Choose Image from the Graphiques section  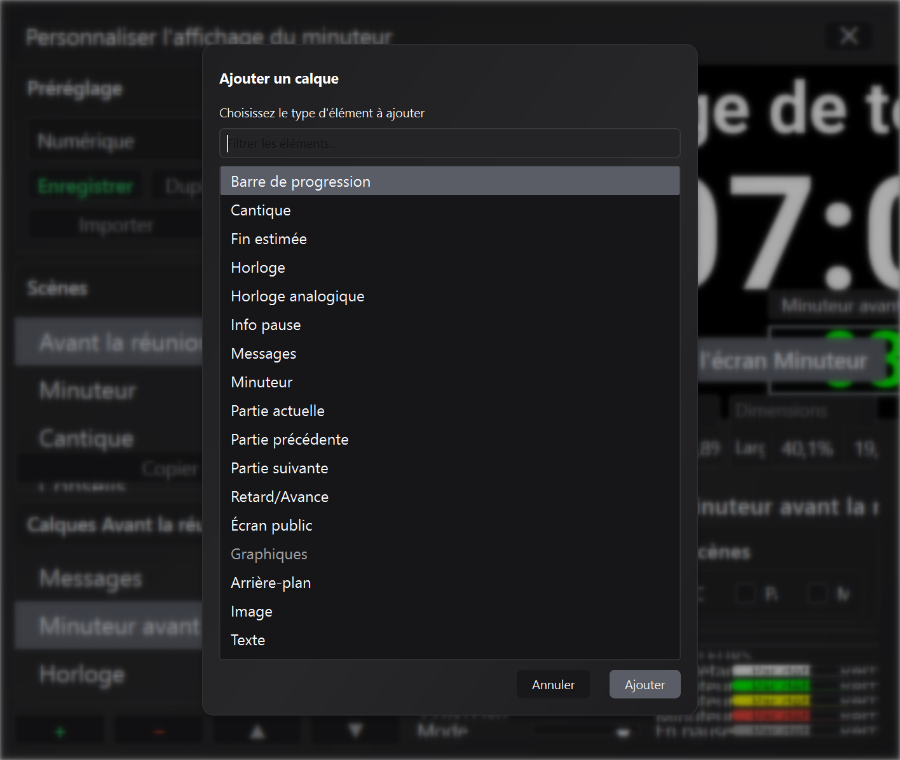coord(449,612)
